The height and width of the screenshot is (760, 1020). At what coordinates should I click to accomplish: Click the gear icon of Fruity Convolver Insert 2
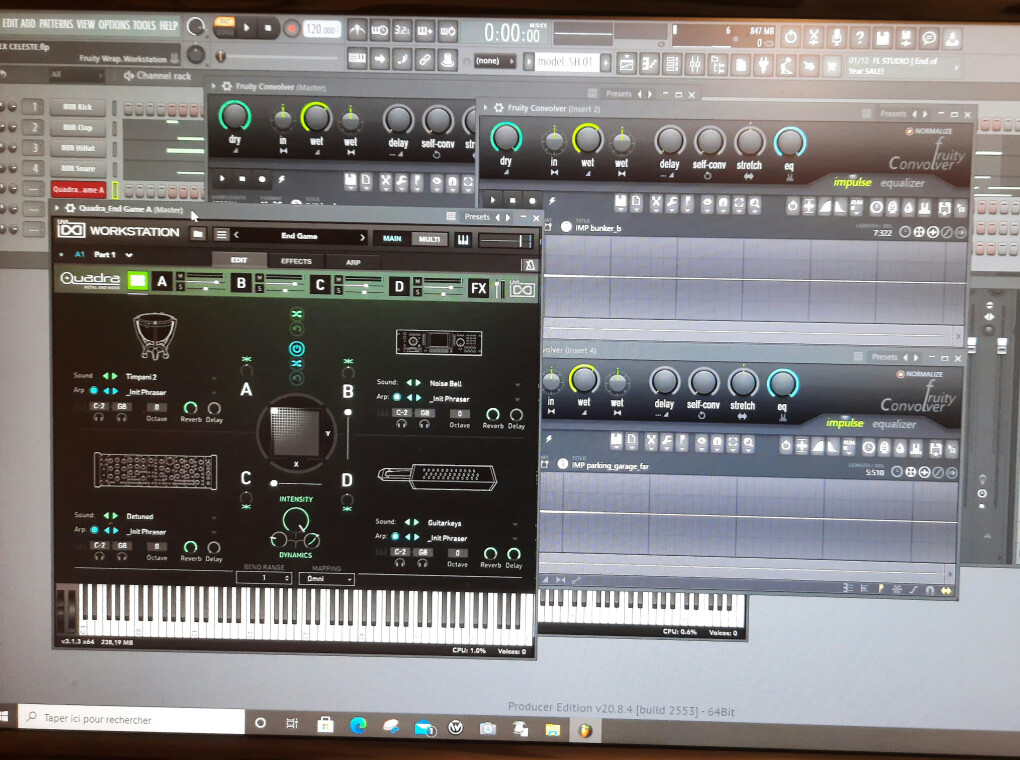499,108
